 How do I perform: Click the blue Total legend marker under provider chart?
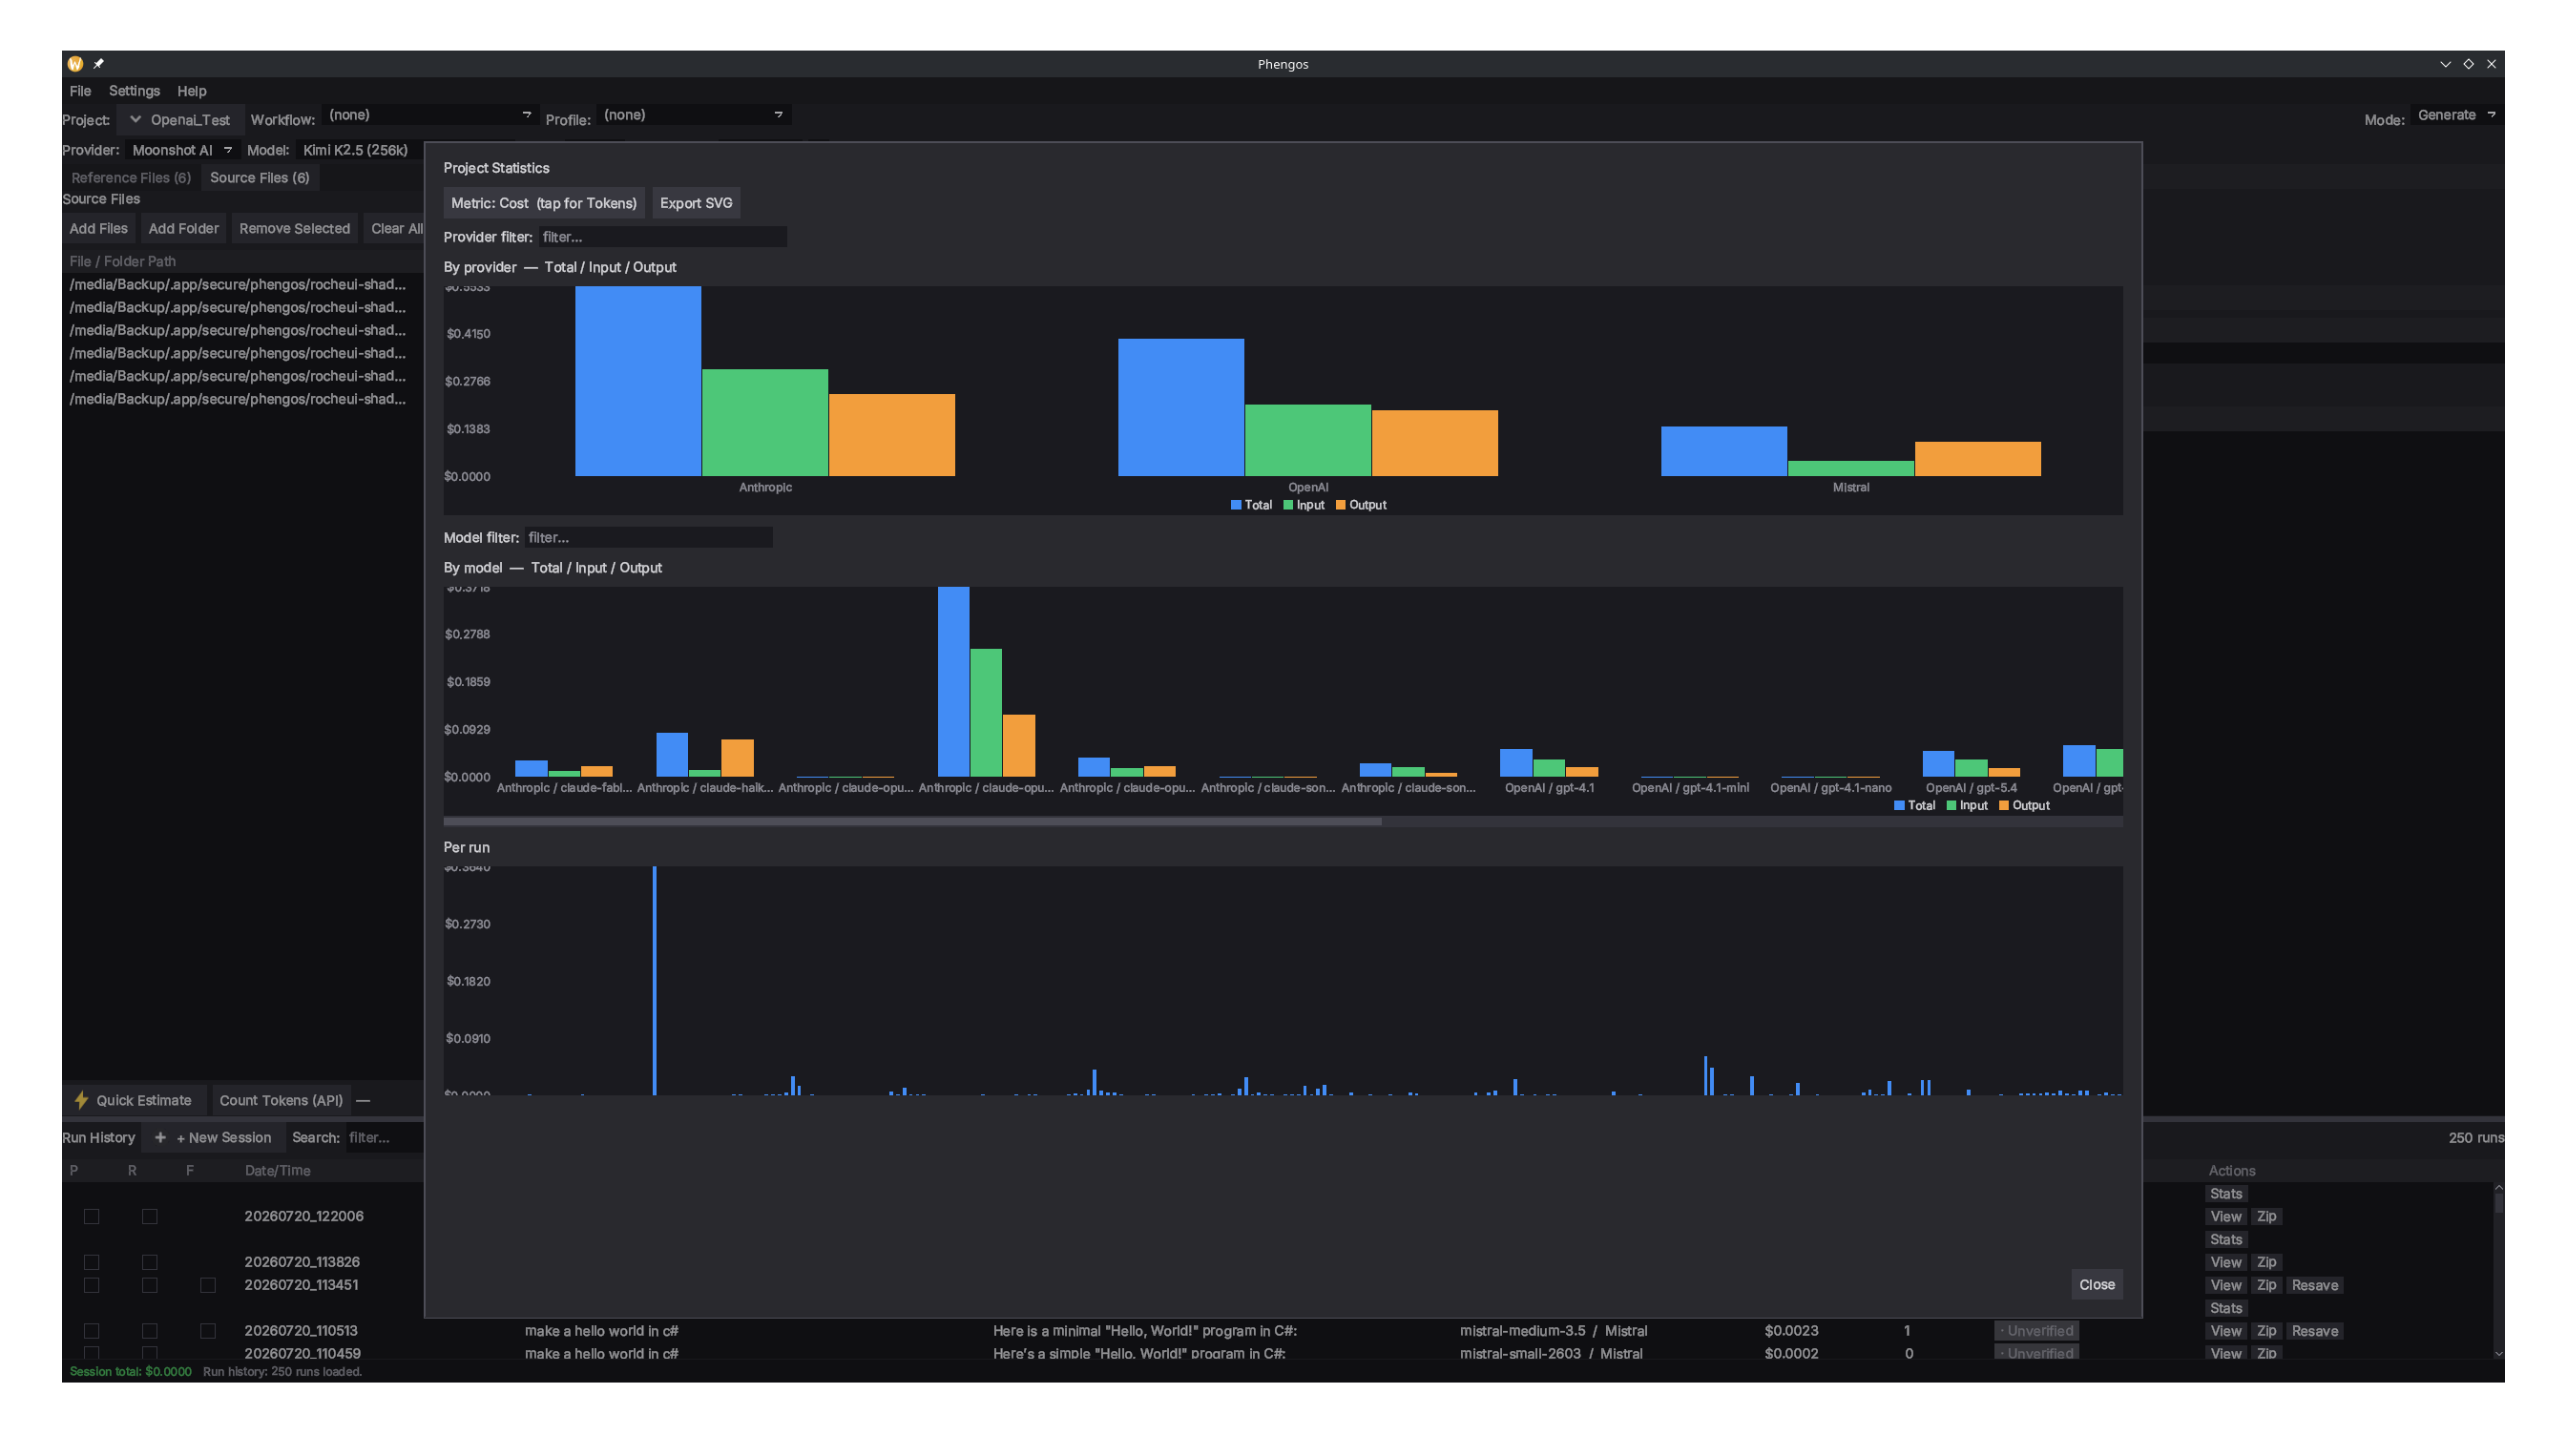1236,505
